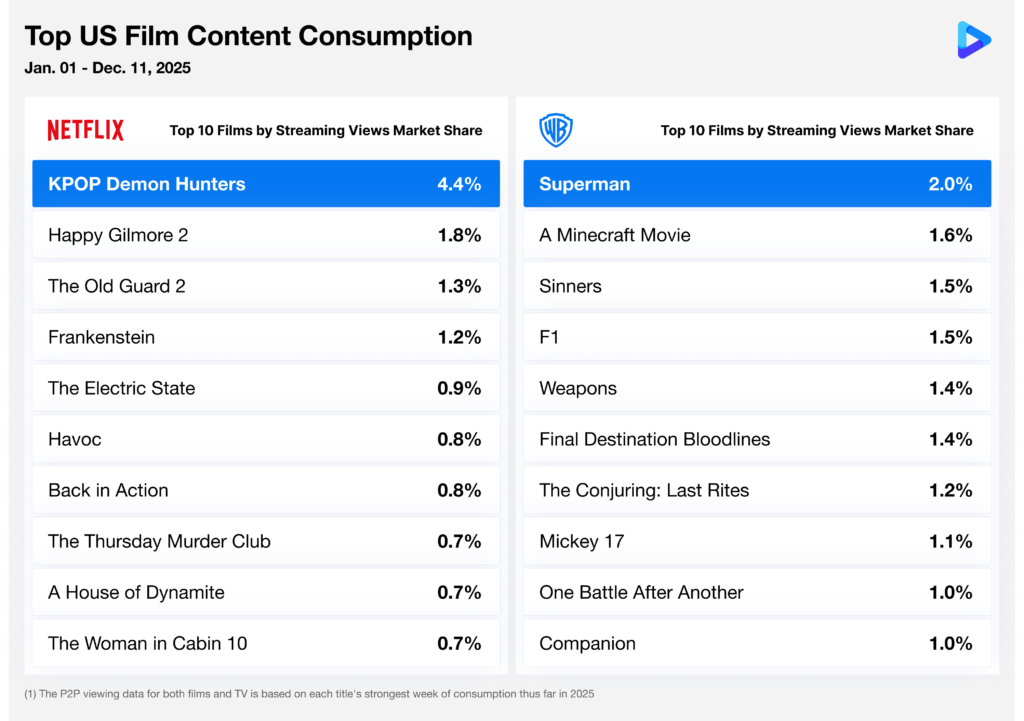This screenshot has height=721, width=1024.
Task: Select the Superman highlighted row
Action: point(757,184)
